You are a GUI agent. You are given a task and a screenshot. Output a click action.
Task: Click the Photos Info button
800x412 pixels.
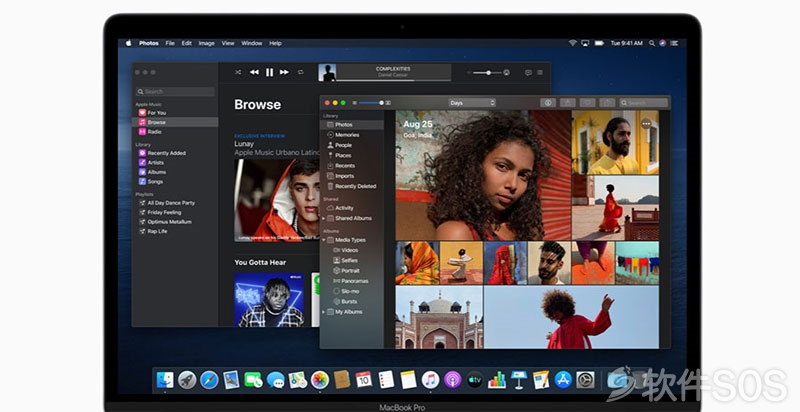point(548,103)
